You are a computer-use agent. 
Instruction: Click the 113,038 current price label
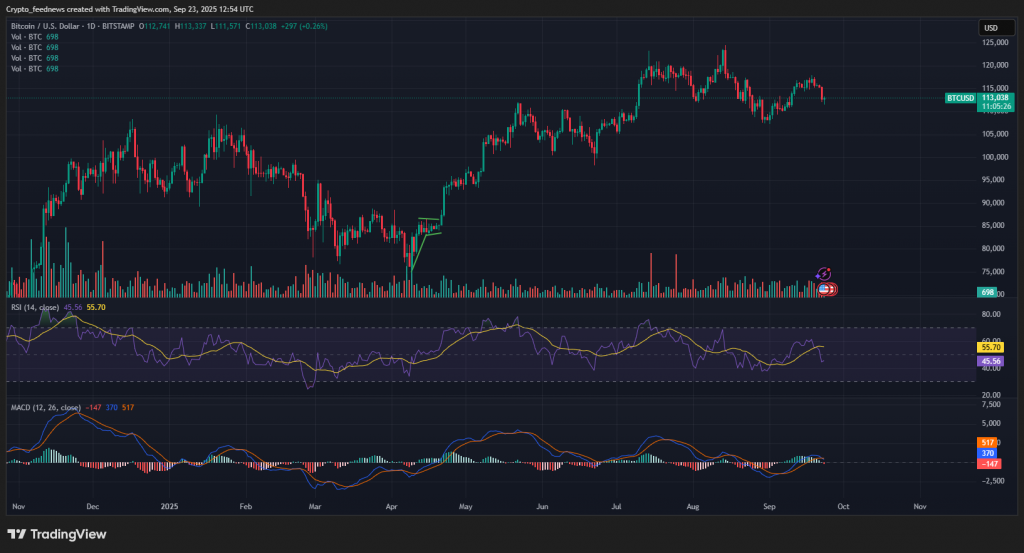click(995, 98)
